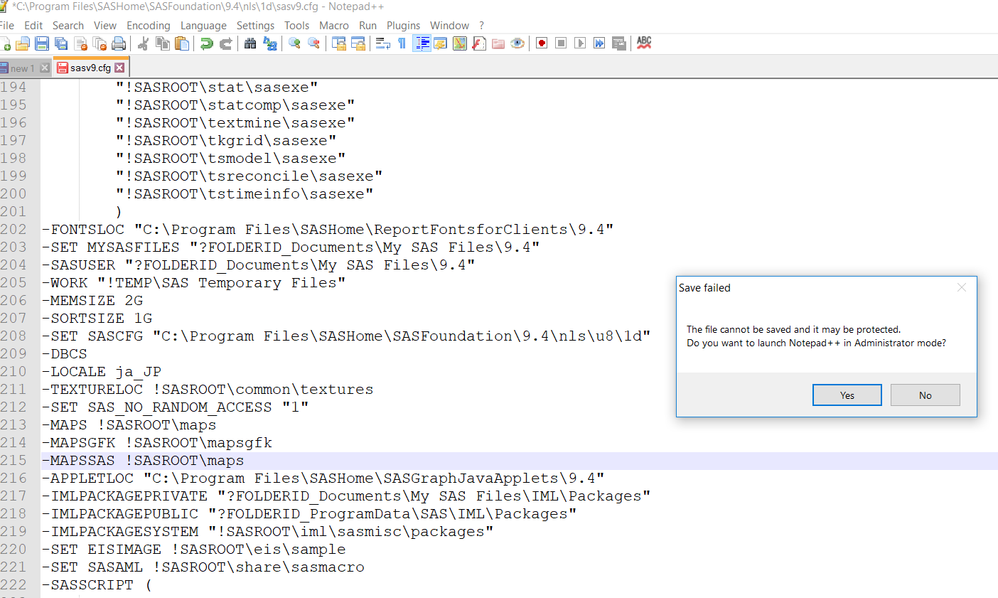Open the Language menu
Screen dimensions: 998x598
203,25
